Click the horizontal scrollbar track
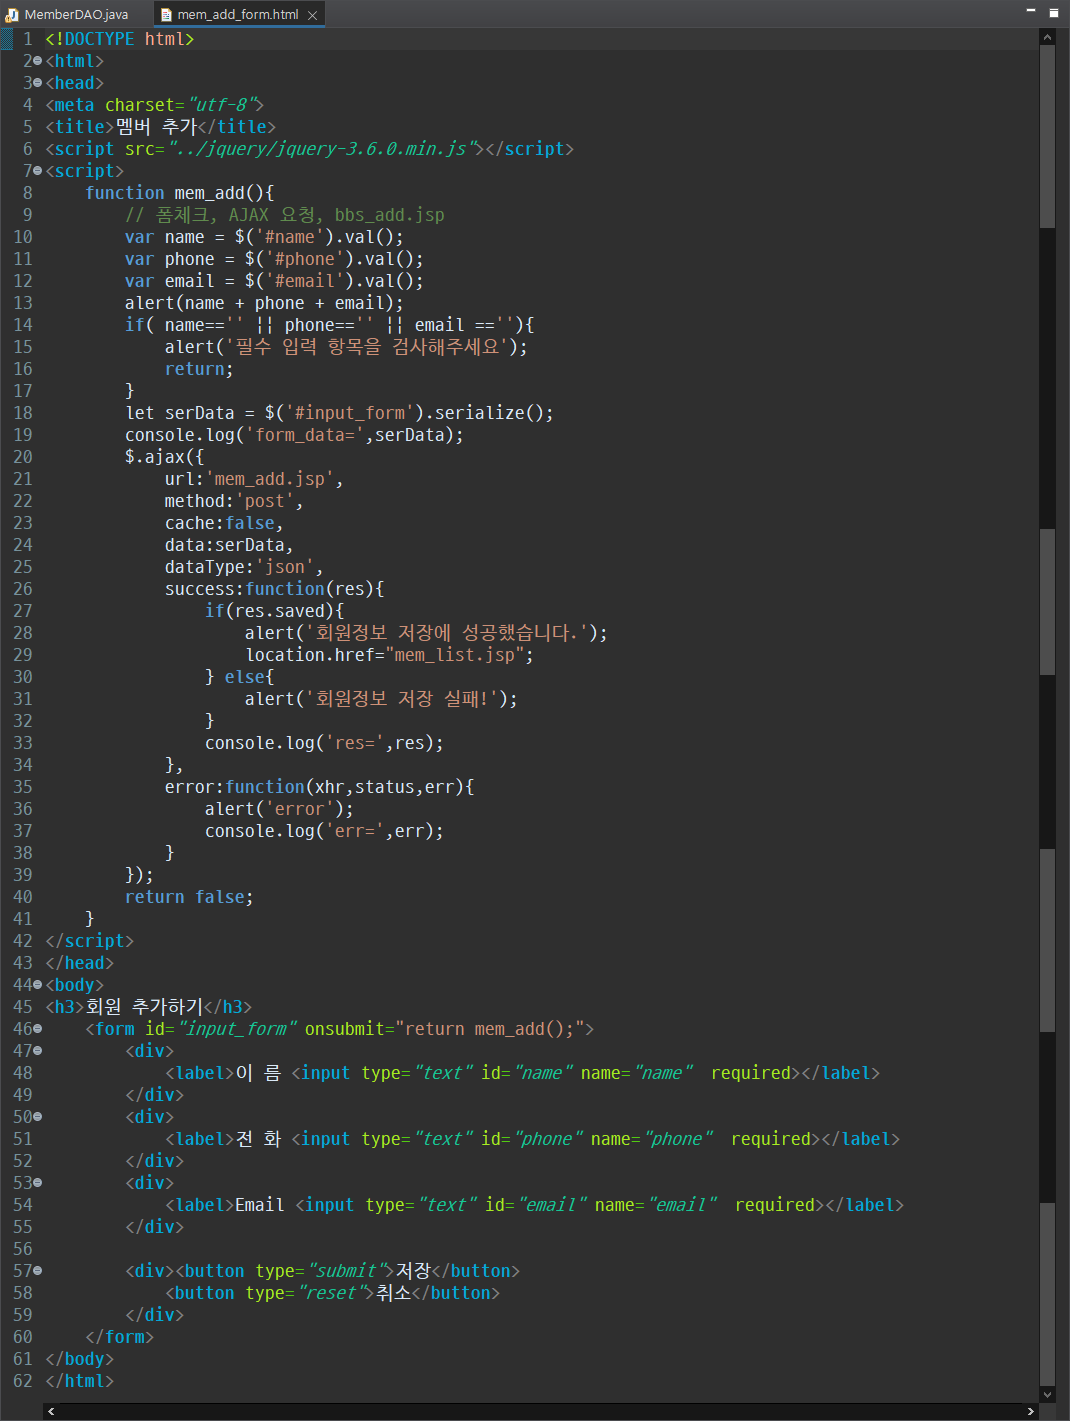Viewport: 1070px width, 1421px height. point(540,1411)
